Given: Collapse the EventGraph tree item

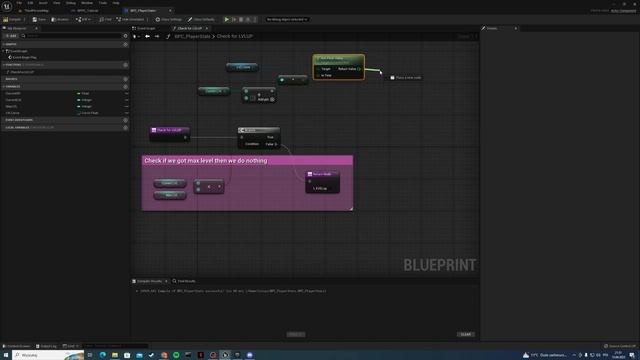Looking at the screenshot, I should pos(4,51).
